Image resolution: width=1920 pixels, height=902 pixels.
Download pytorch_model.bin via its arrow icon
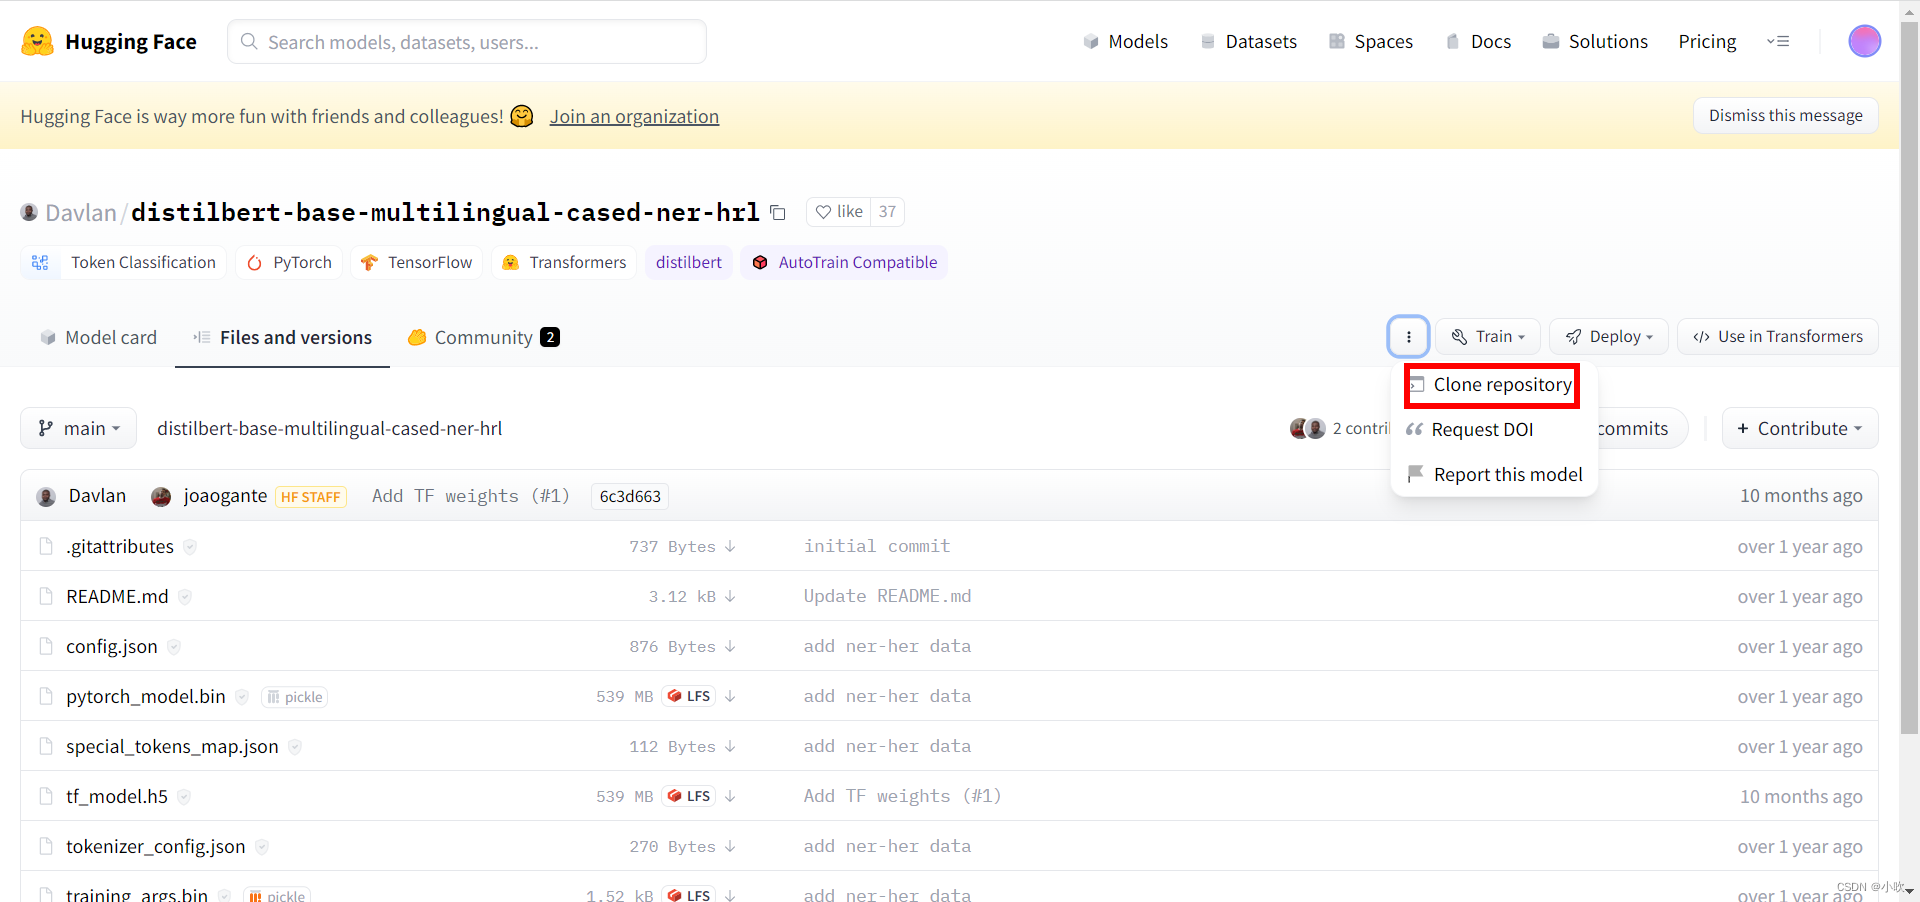[730, 696]
